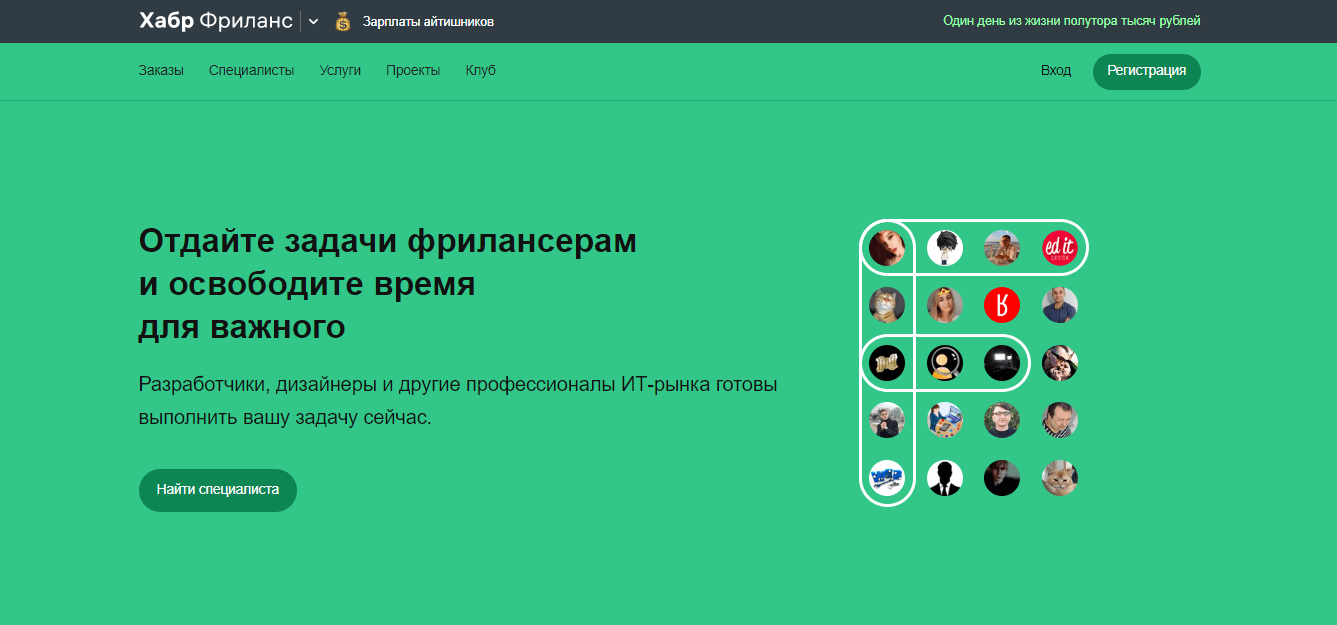This screenshot has width=1337, height=625.
Task: Open the man on the beach avatar
Action: (x=1002, y=247)
